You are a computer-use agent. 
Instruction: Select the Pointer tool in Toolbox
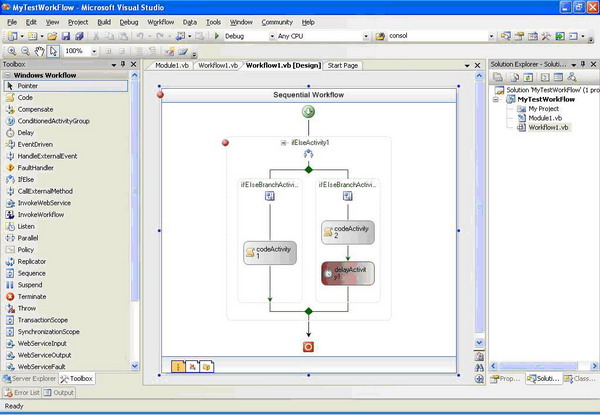66,86
